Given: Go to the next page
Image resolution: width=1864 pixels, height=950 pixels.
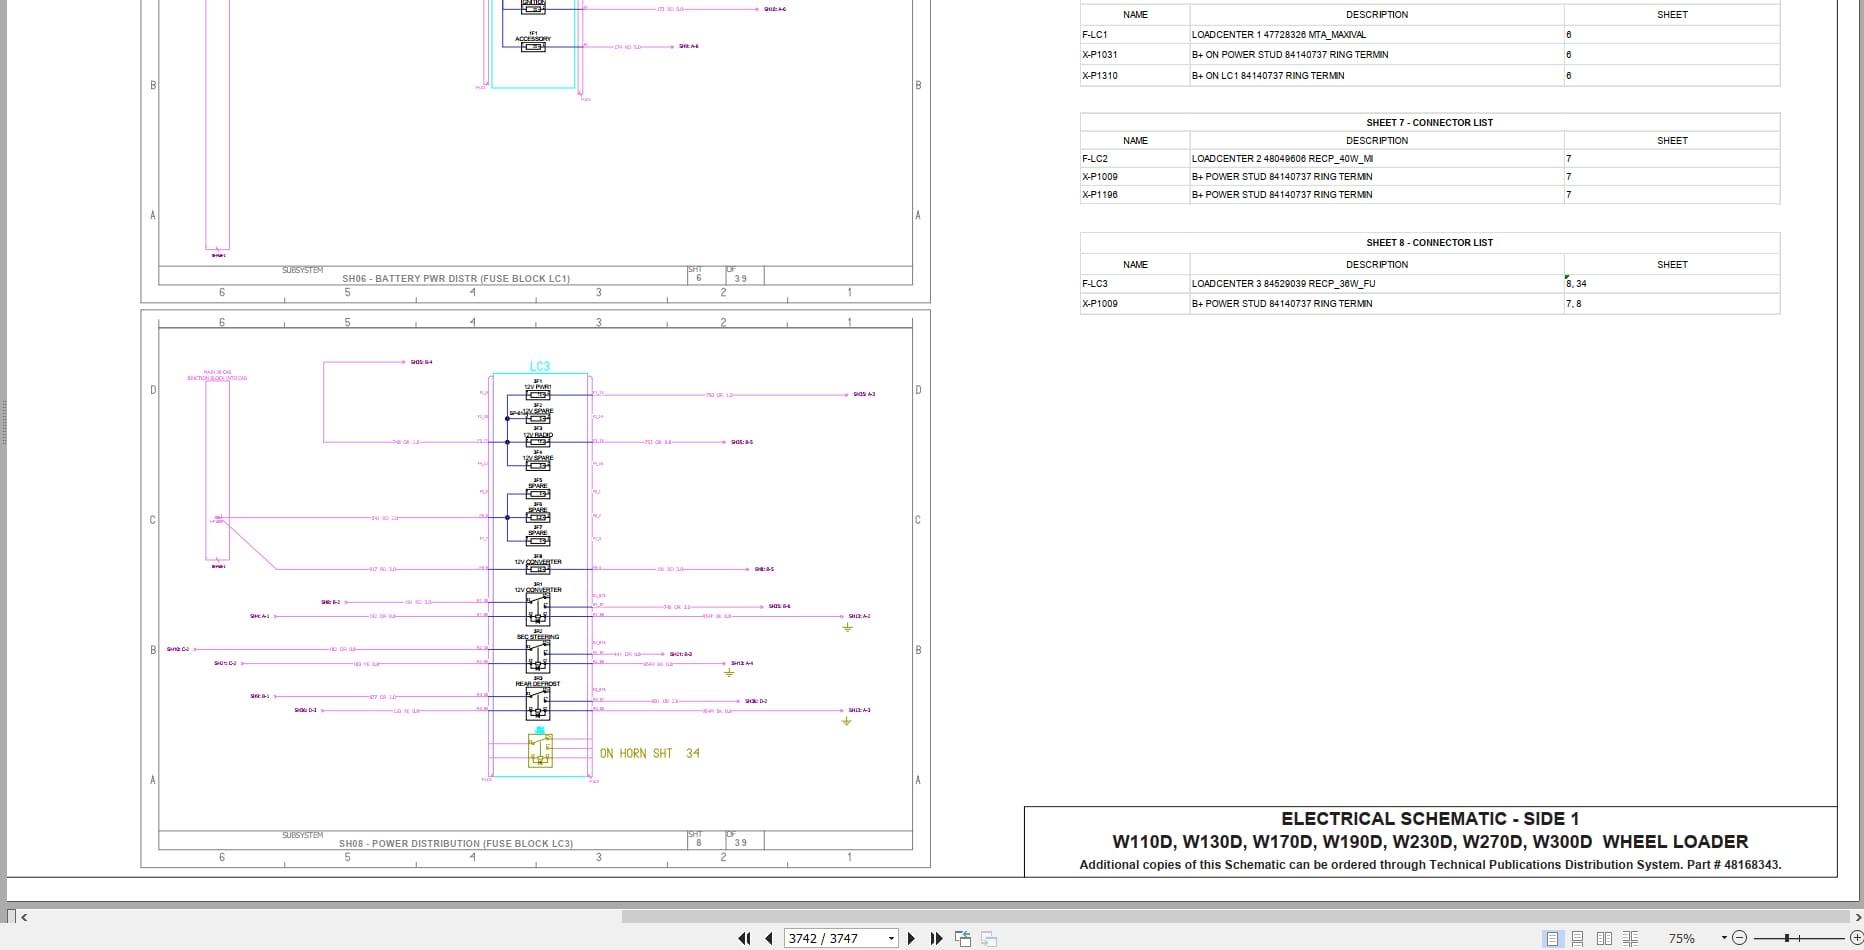Looking at the screenshot, I should pyautogui.click(x=911, y=938).
